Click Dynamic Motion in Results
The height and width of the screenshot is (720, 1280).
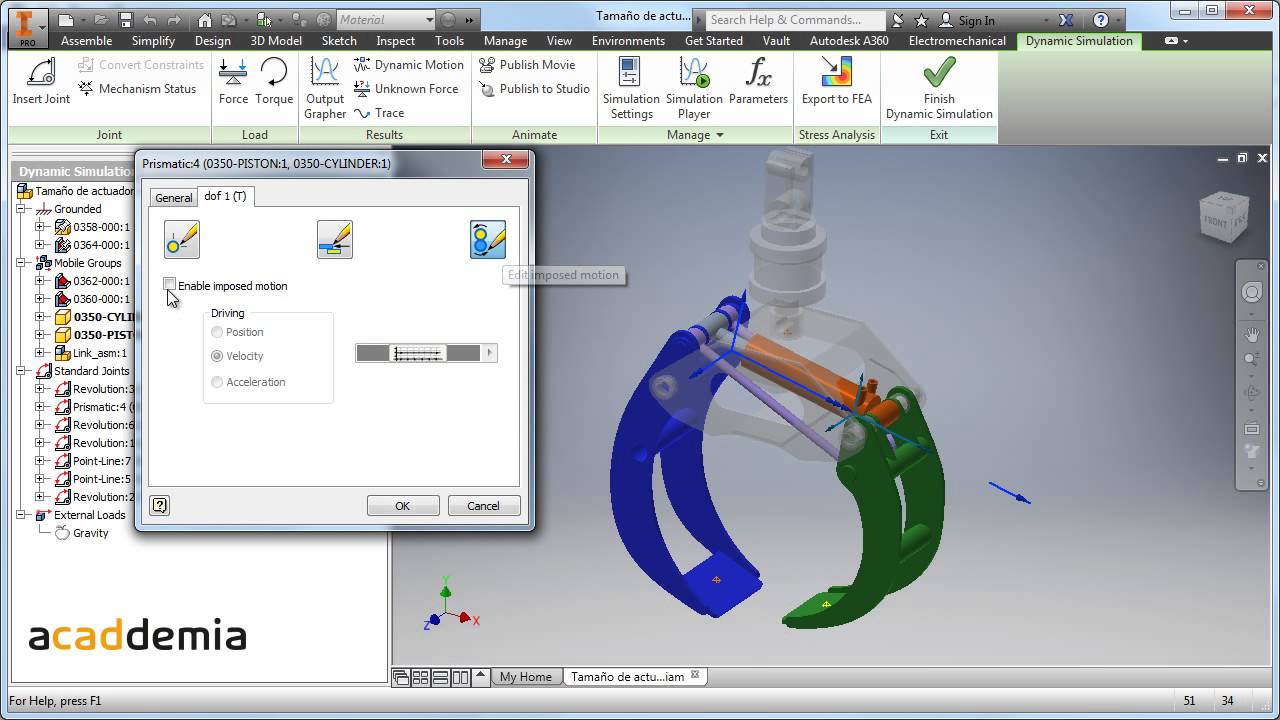tap(409, 65)
